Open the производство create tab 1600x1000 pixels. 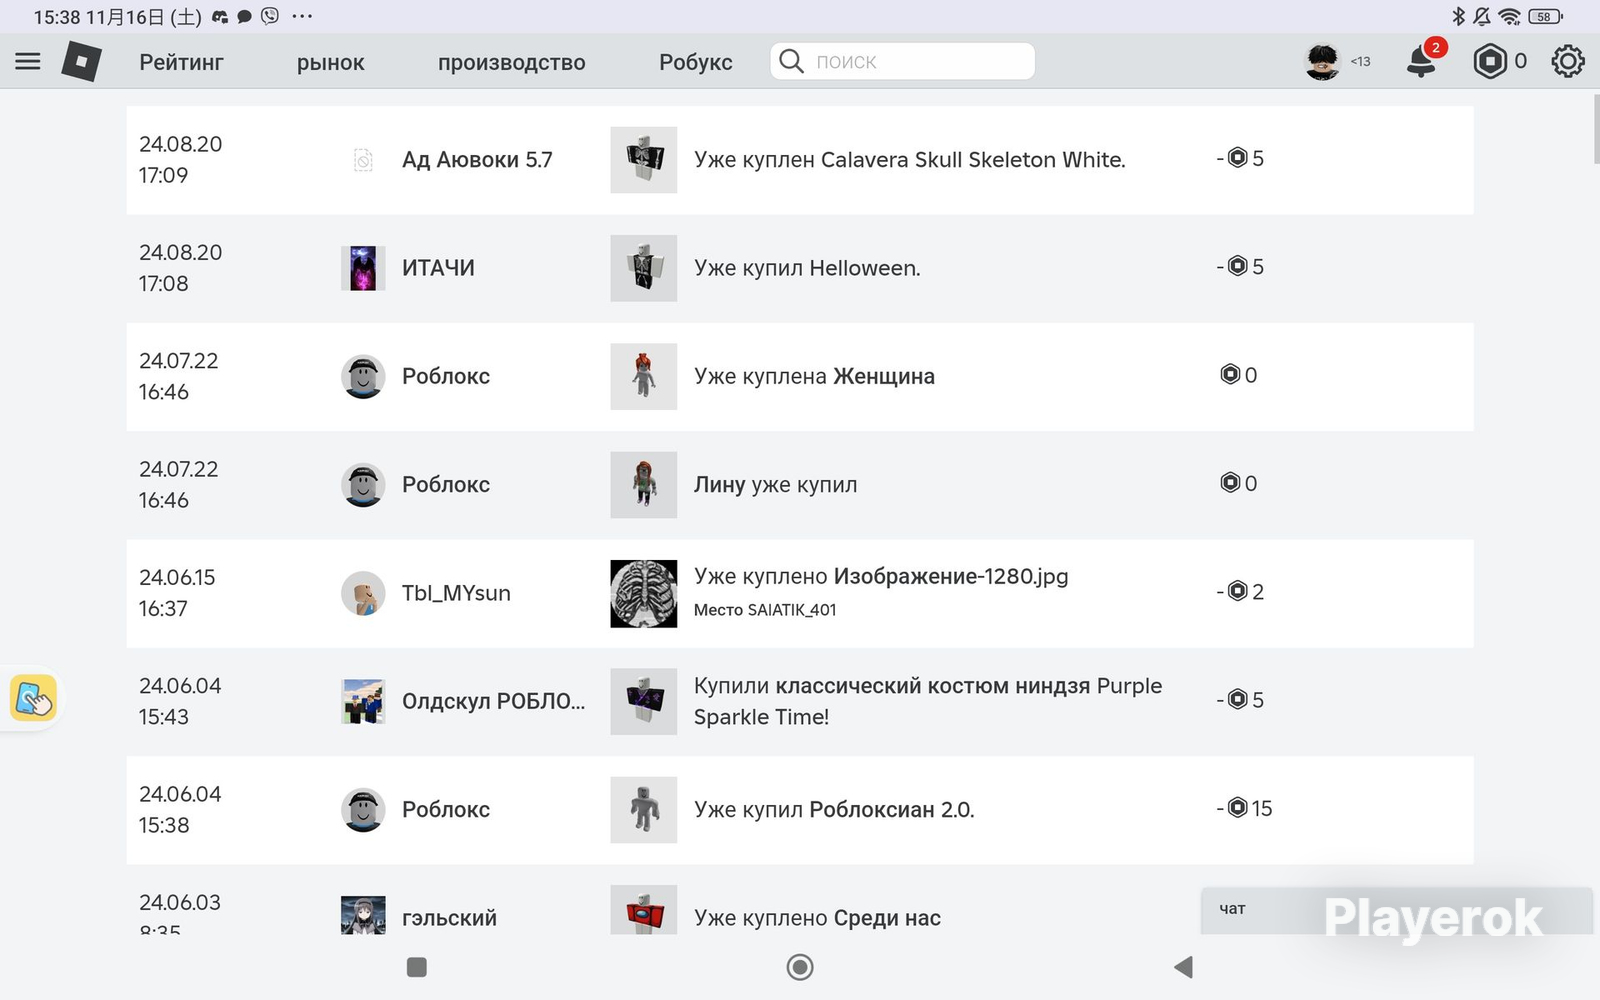coord(511,62)
